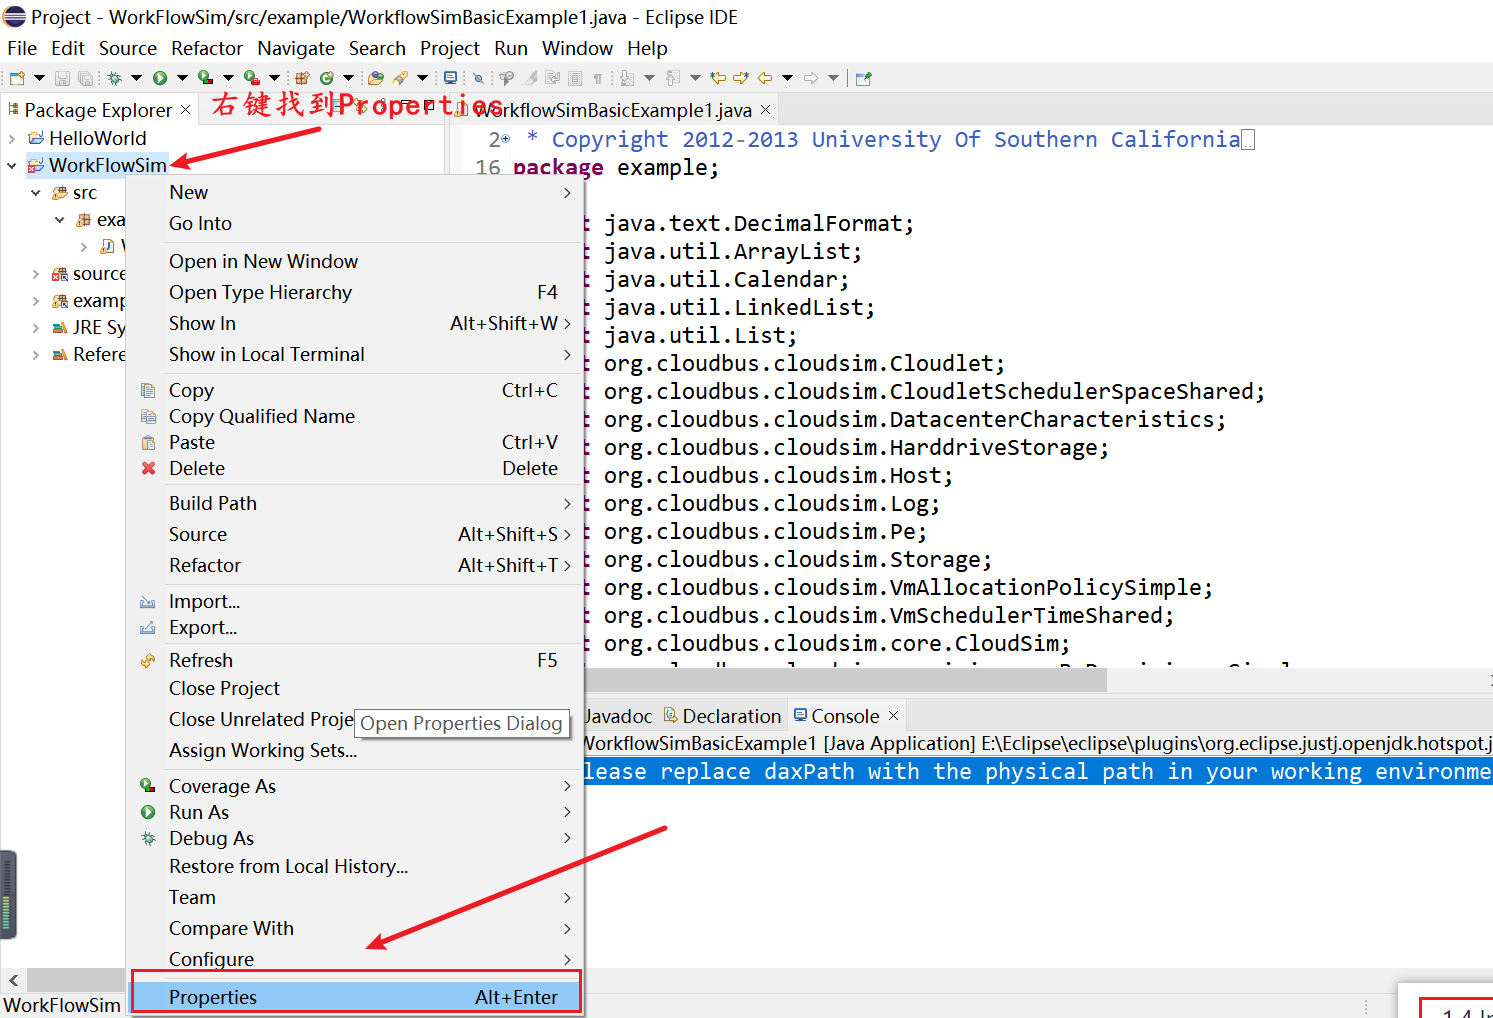Expand the Referenced Libraries node
Screen dimensions: 1493x1018
(36, 354)
